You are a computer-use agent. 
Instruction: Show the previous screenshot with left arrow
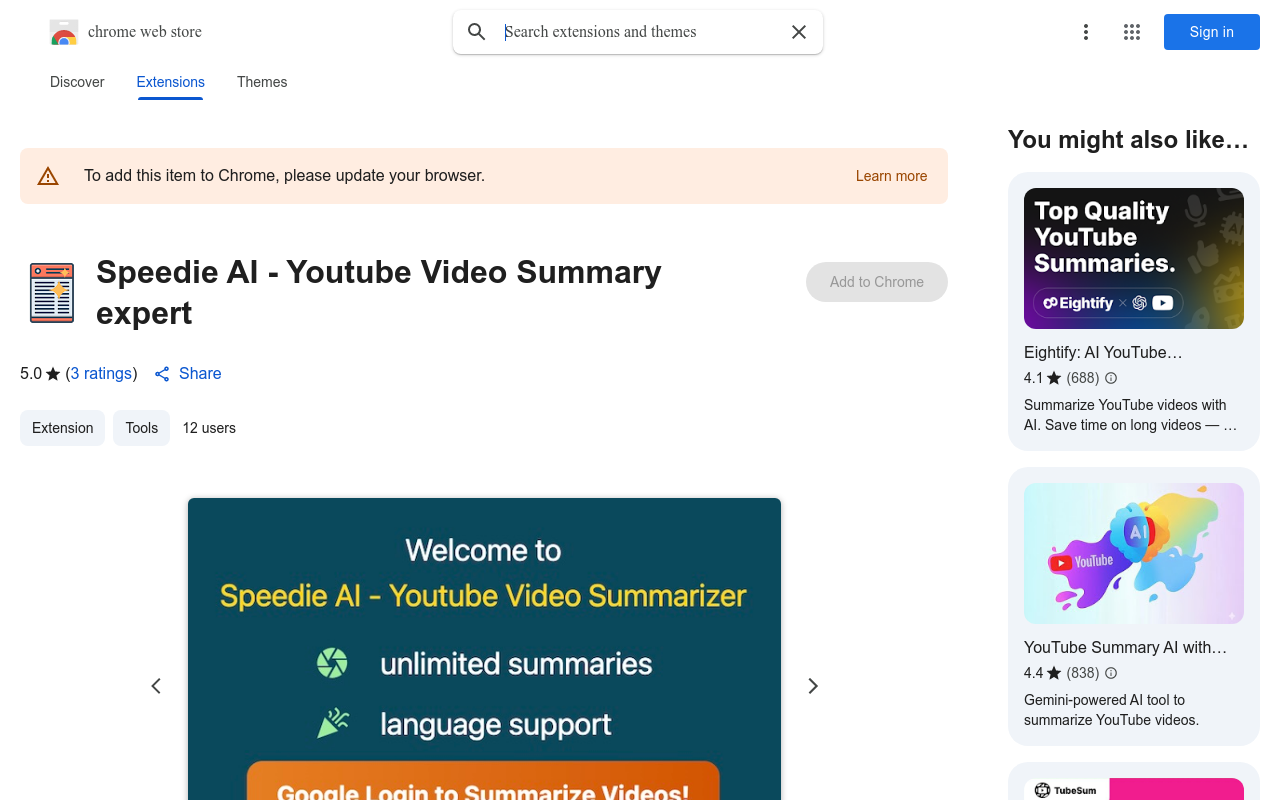click(x=156, y=686)
